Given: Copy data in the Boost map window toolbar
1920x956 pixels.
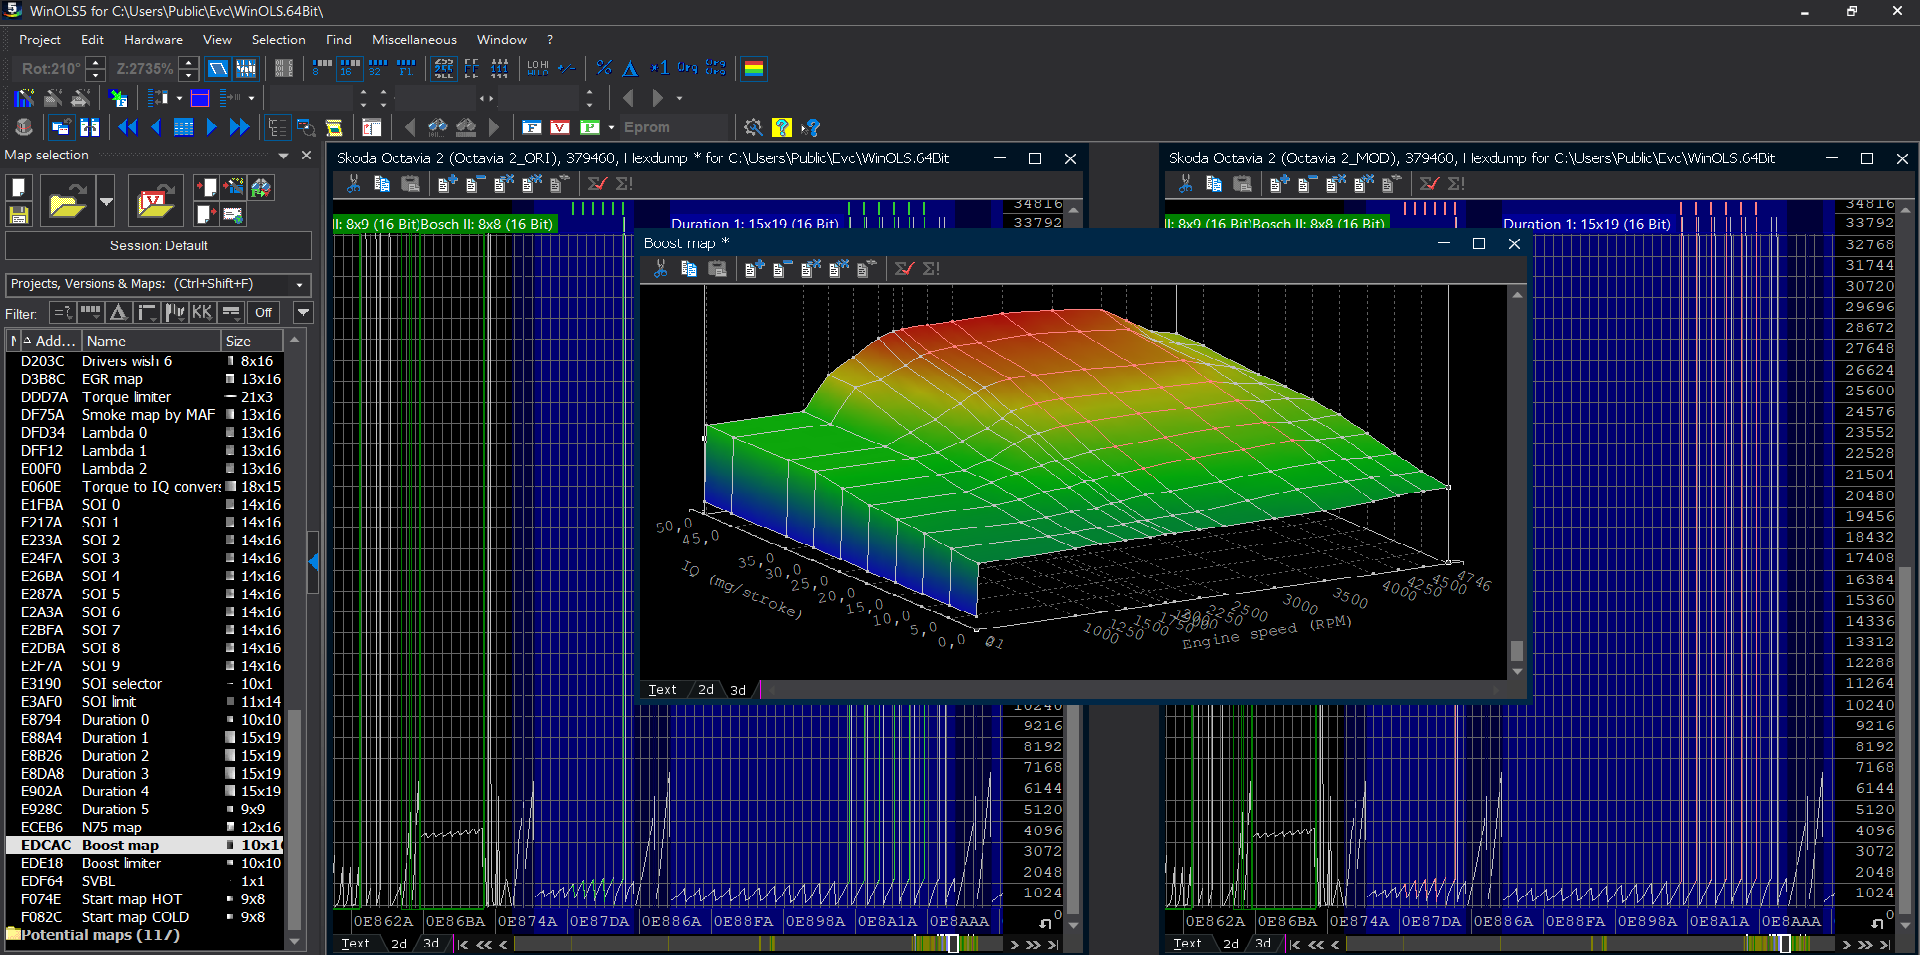Looking at the screenshot, I should [x=689, y=269].
